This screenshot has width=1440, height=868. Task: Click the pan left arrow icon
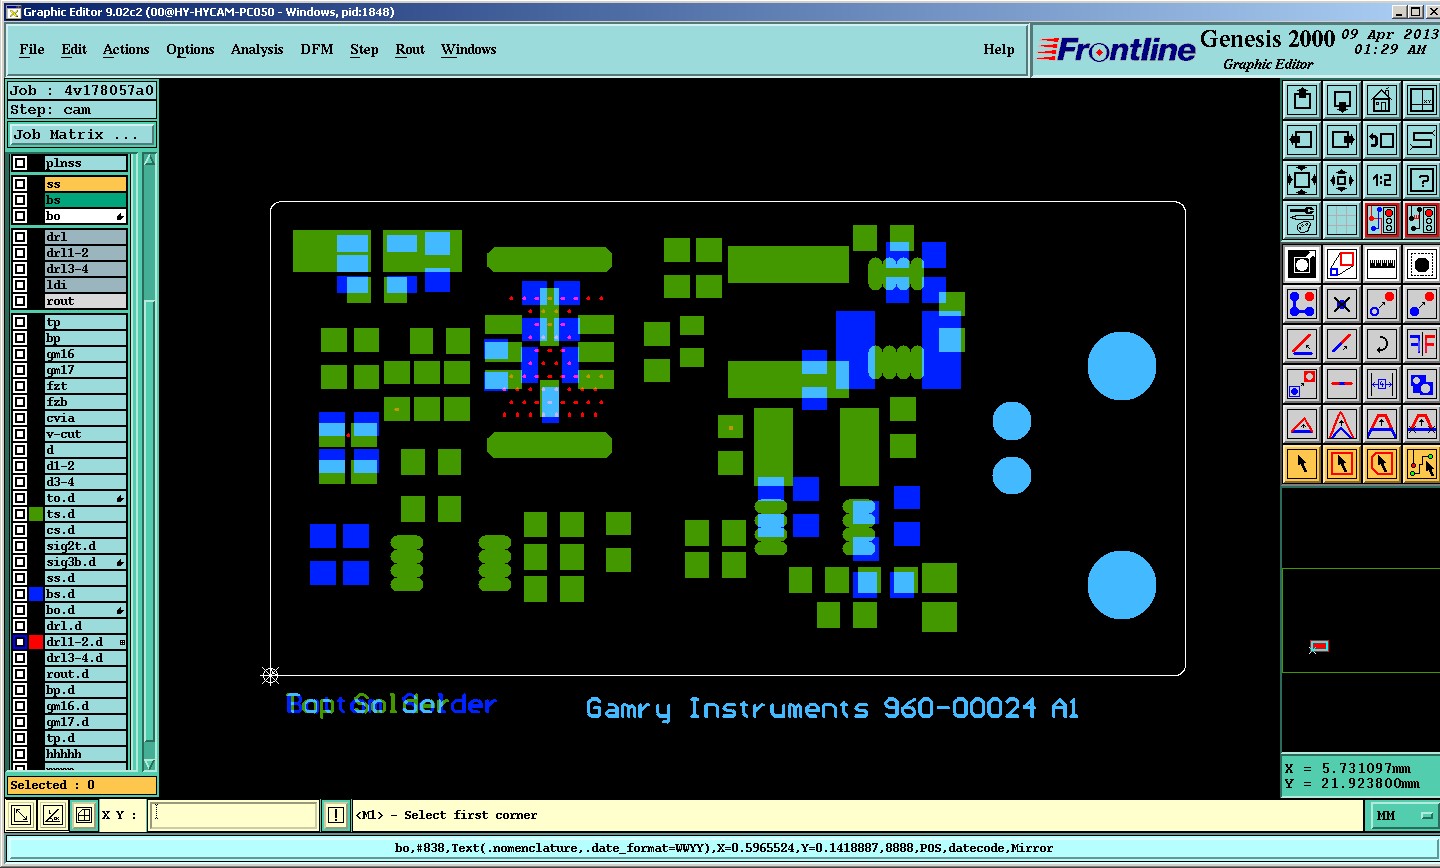tap(1302, 140)
